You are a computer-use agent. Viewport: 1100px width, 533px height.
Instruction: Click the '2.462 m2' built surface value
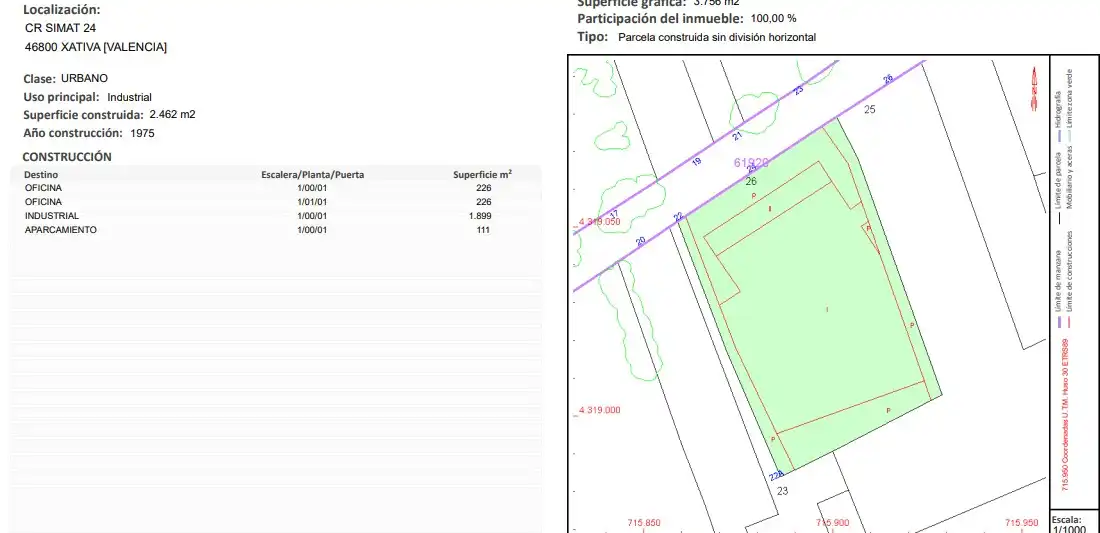173,114
